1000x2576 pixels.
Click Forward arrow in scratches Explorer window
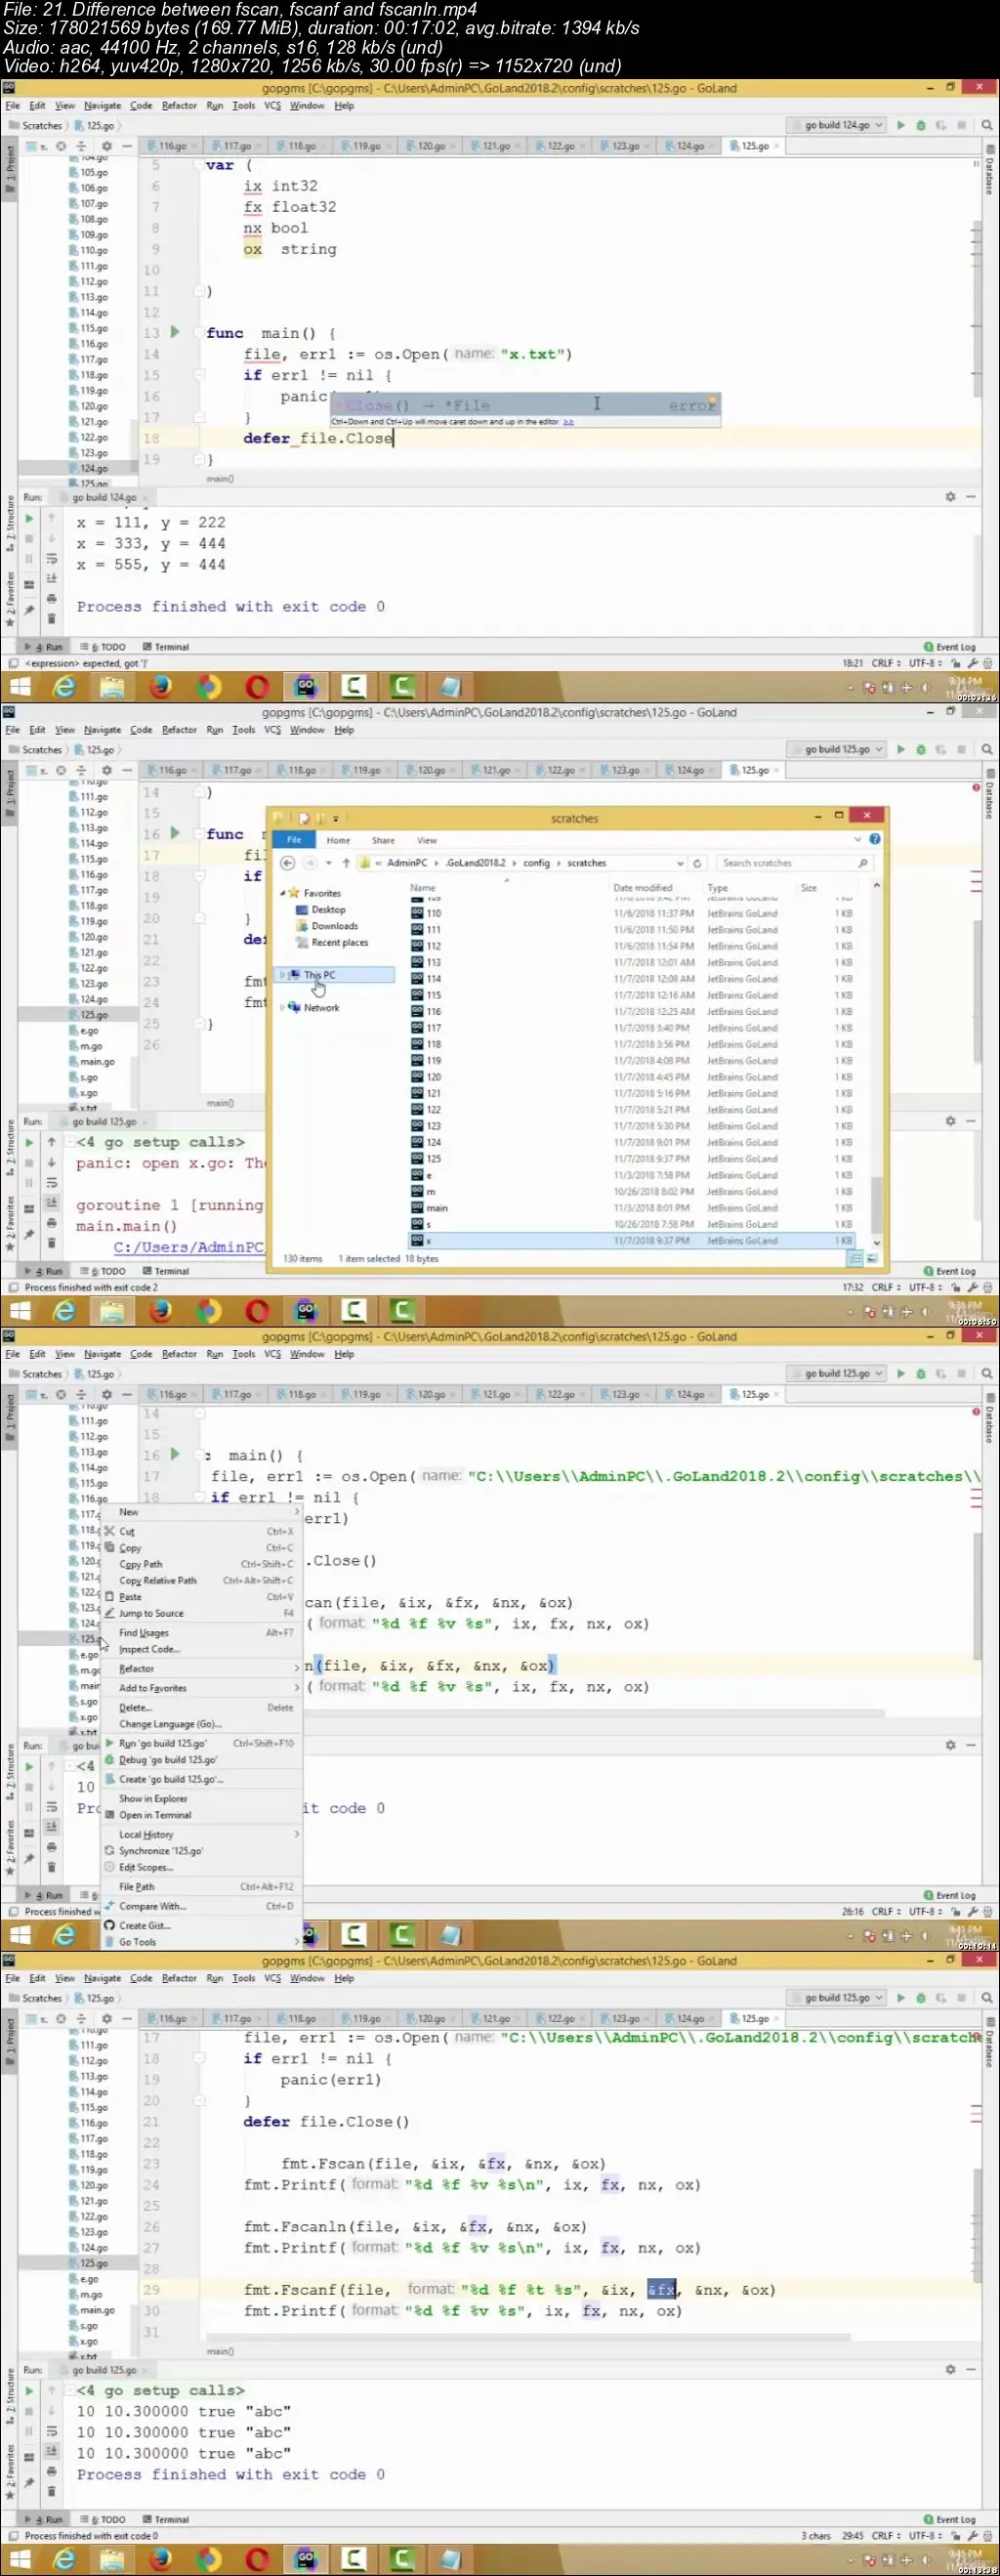pos(310,863)
